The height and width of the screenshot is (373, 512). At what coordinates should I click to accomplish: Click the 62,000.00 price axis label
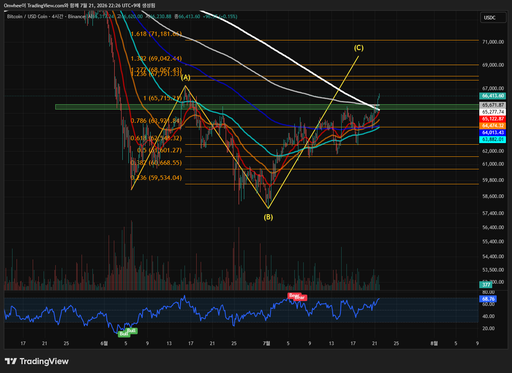(493, 151)
